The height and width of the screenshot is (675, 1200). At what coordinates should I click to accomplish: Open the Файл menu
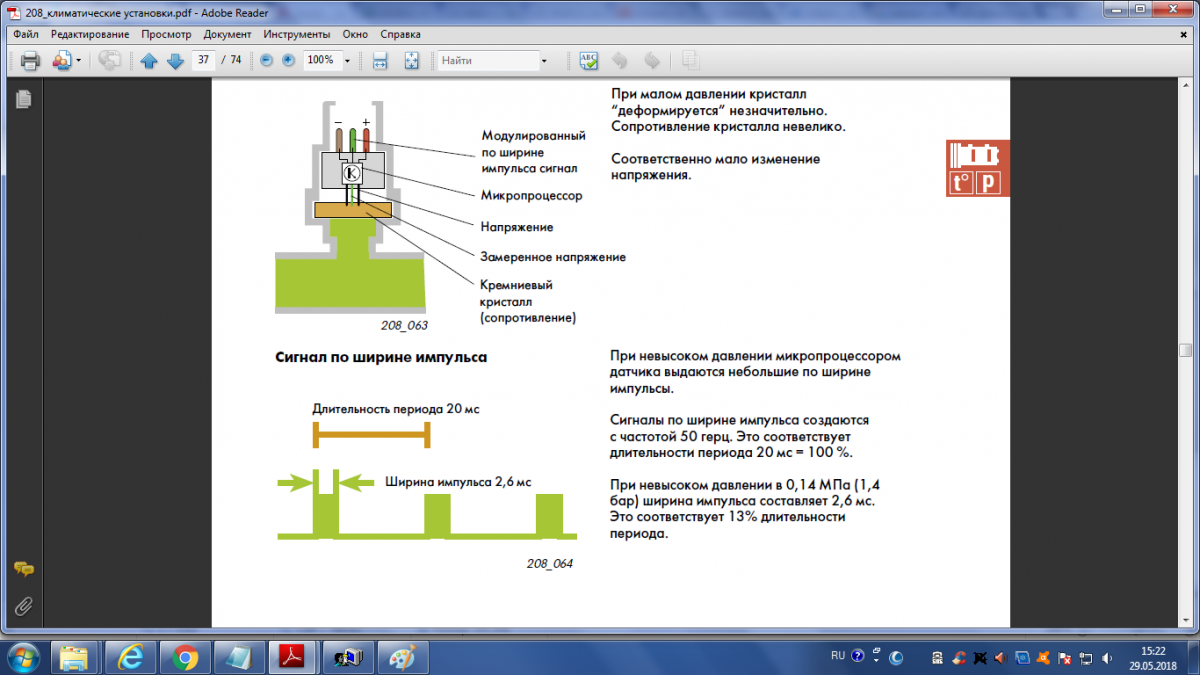coord(26,34)
